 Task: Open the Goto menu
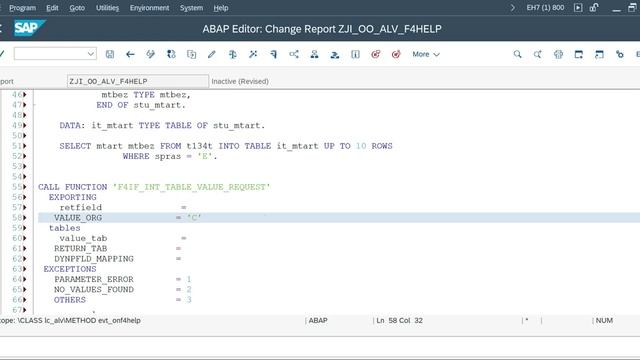(x=77, y=8)
